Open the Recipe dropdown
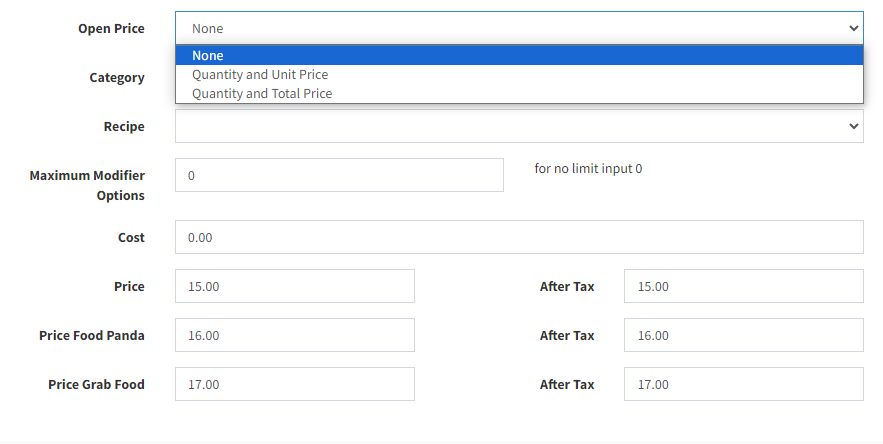 [x=519, y=126]
